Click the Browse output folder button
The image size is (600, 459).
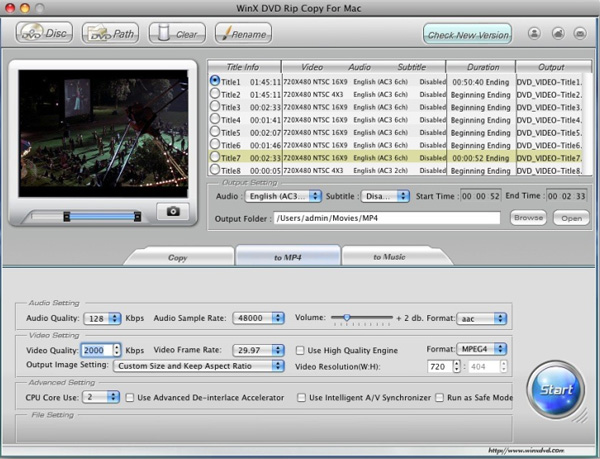(528, 218)
